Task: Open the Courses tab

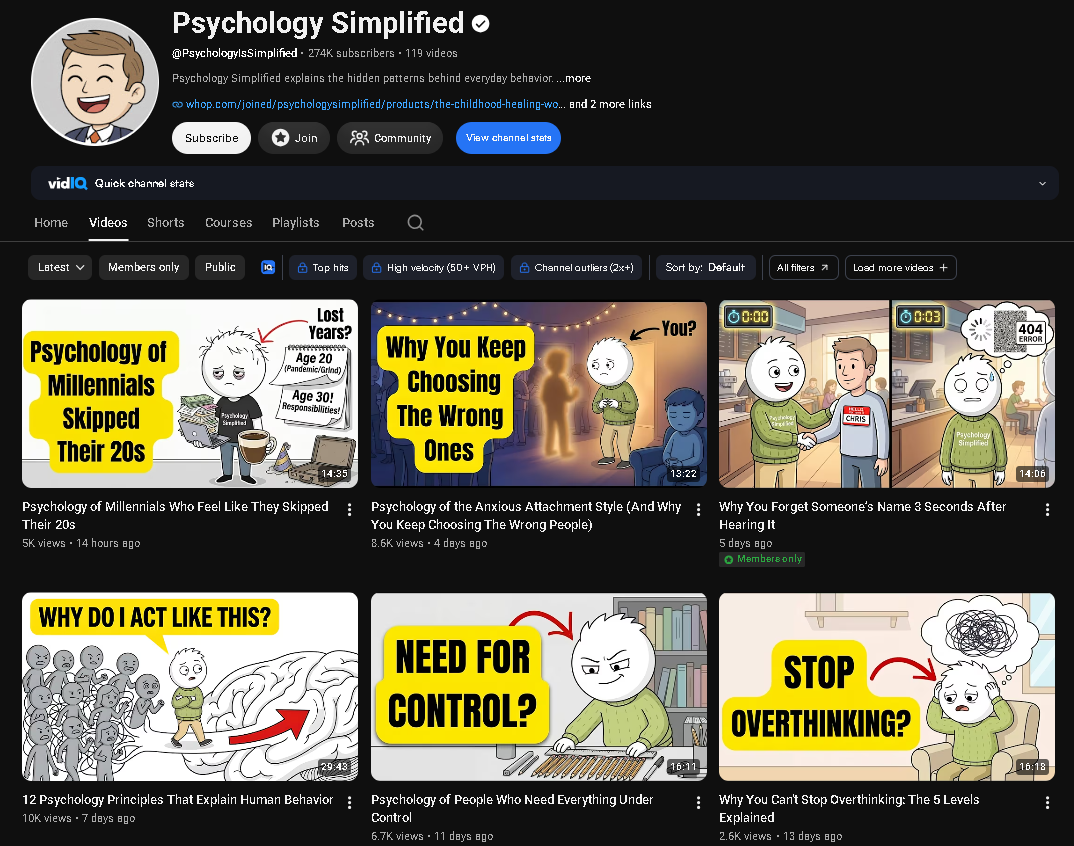Action: [229, 223]
